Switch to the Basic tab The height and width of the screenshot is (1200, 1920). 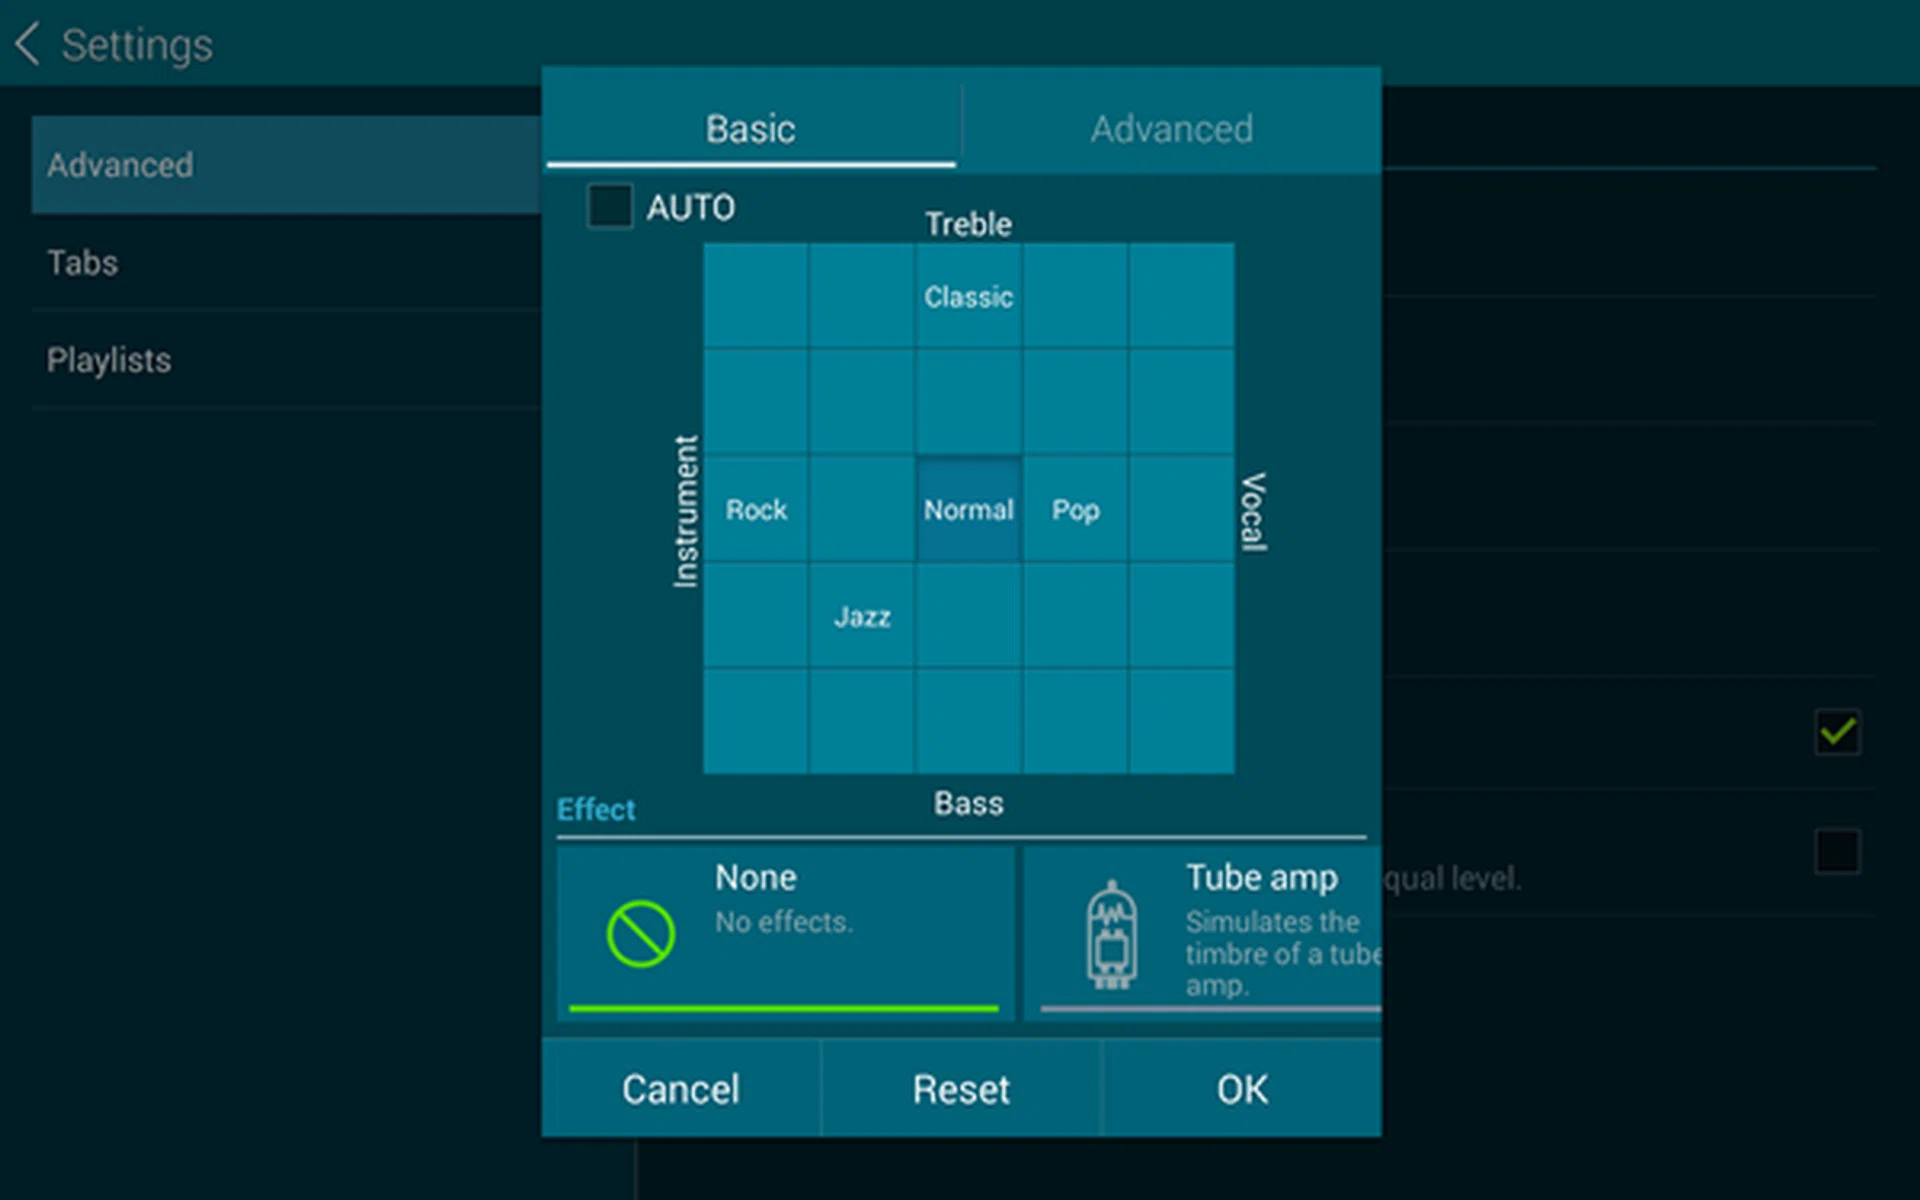click(750, 129)
